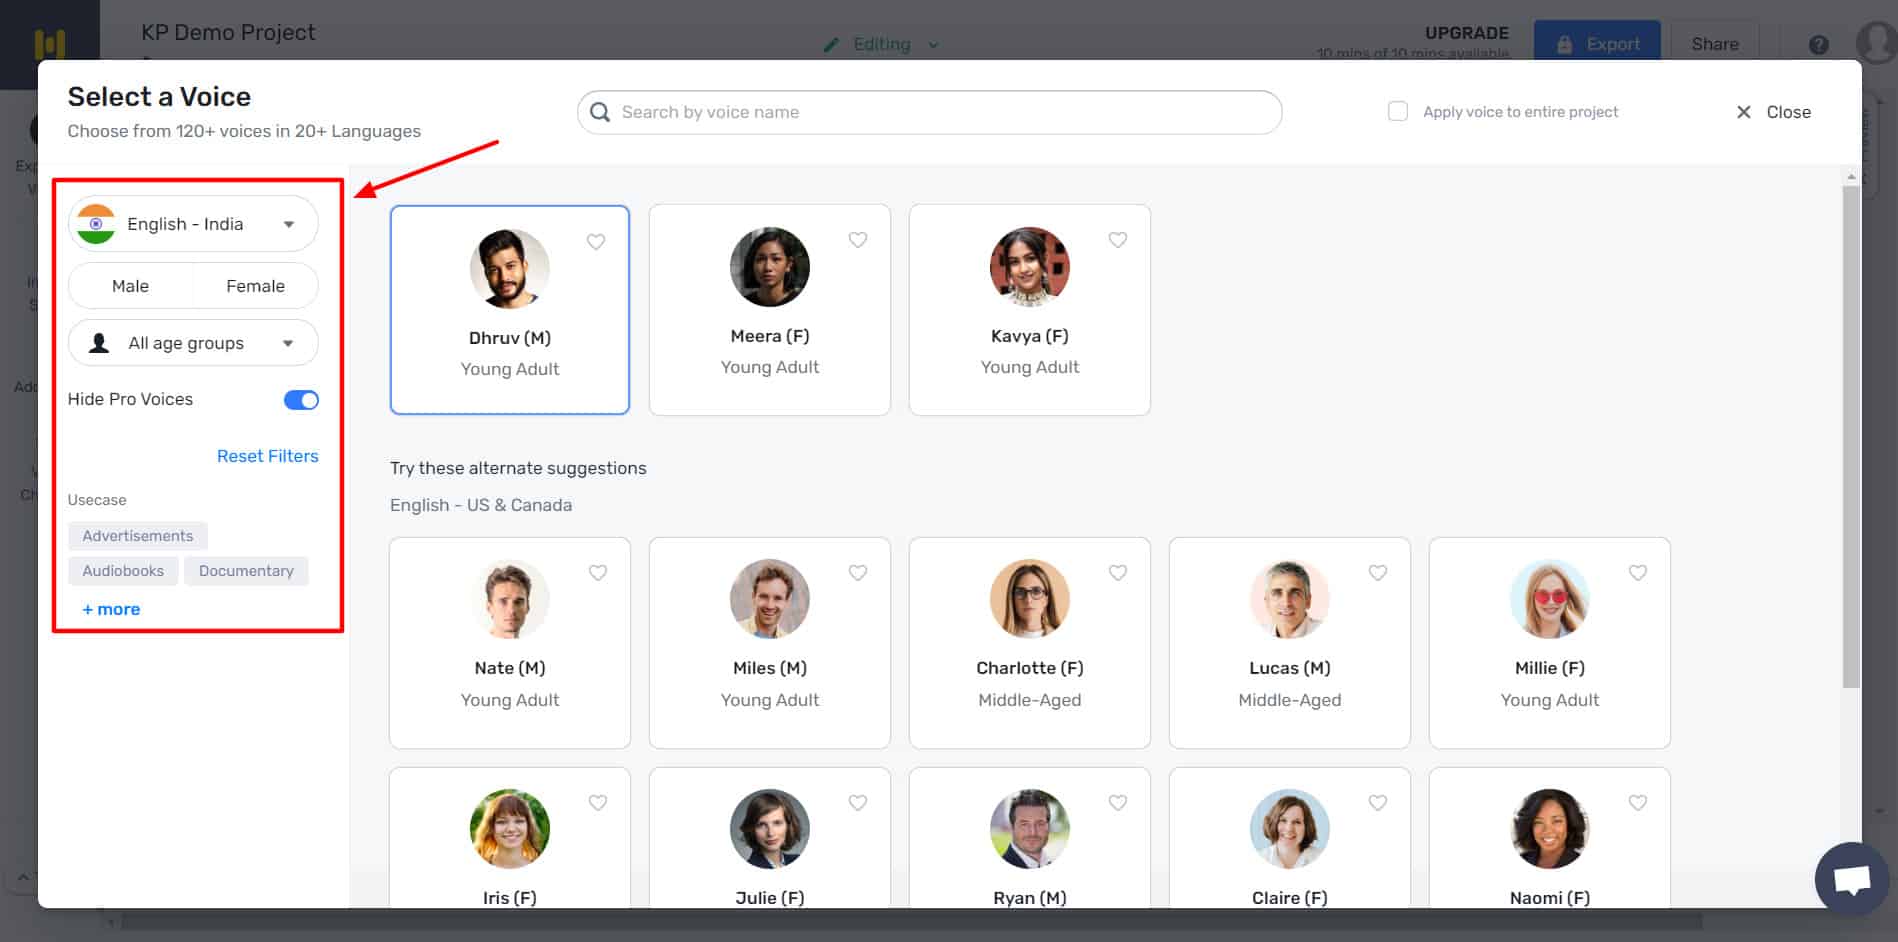Select the Audiobooks usecase tag
Screen dimensions: 1898x942
click(123, 571)
